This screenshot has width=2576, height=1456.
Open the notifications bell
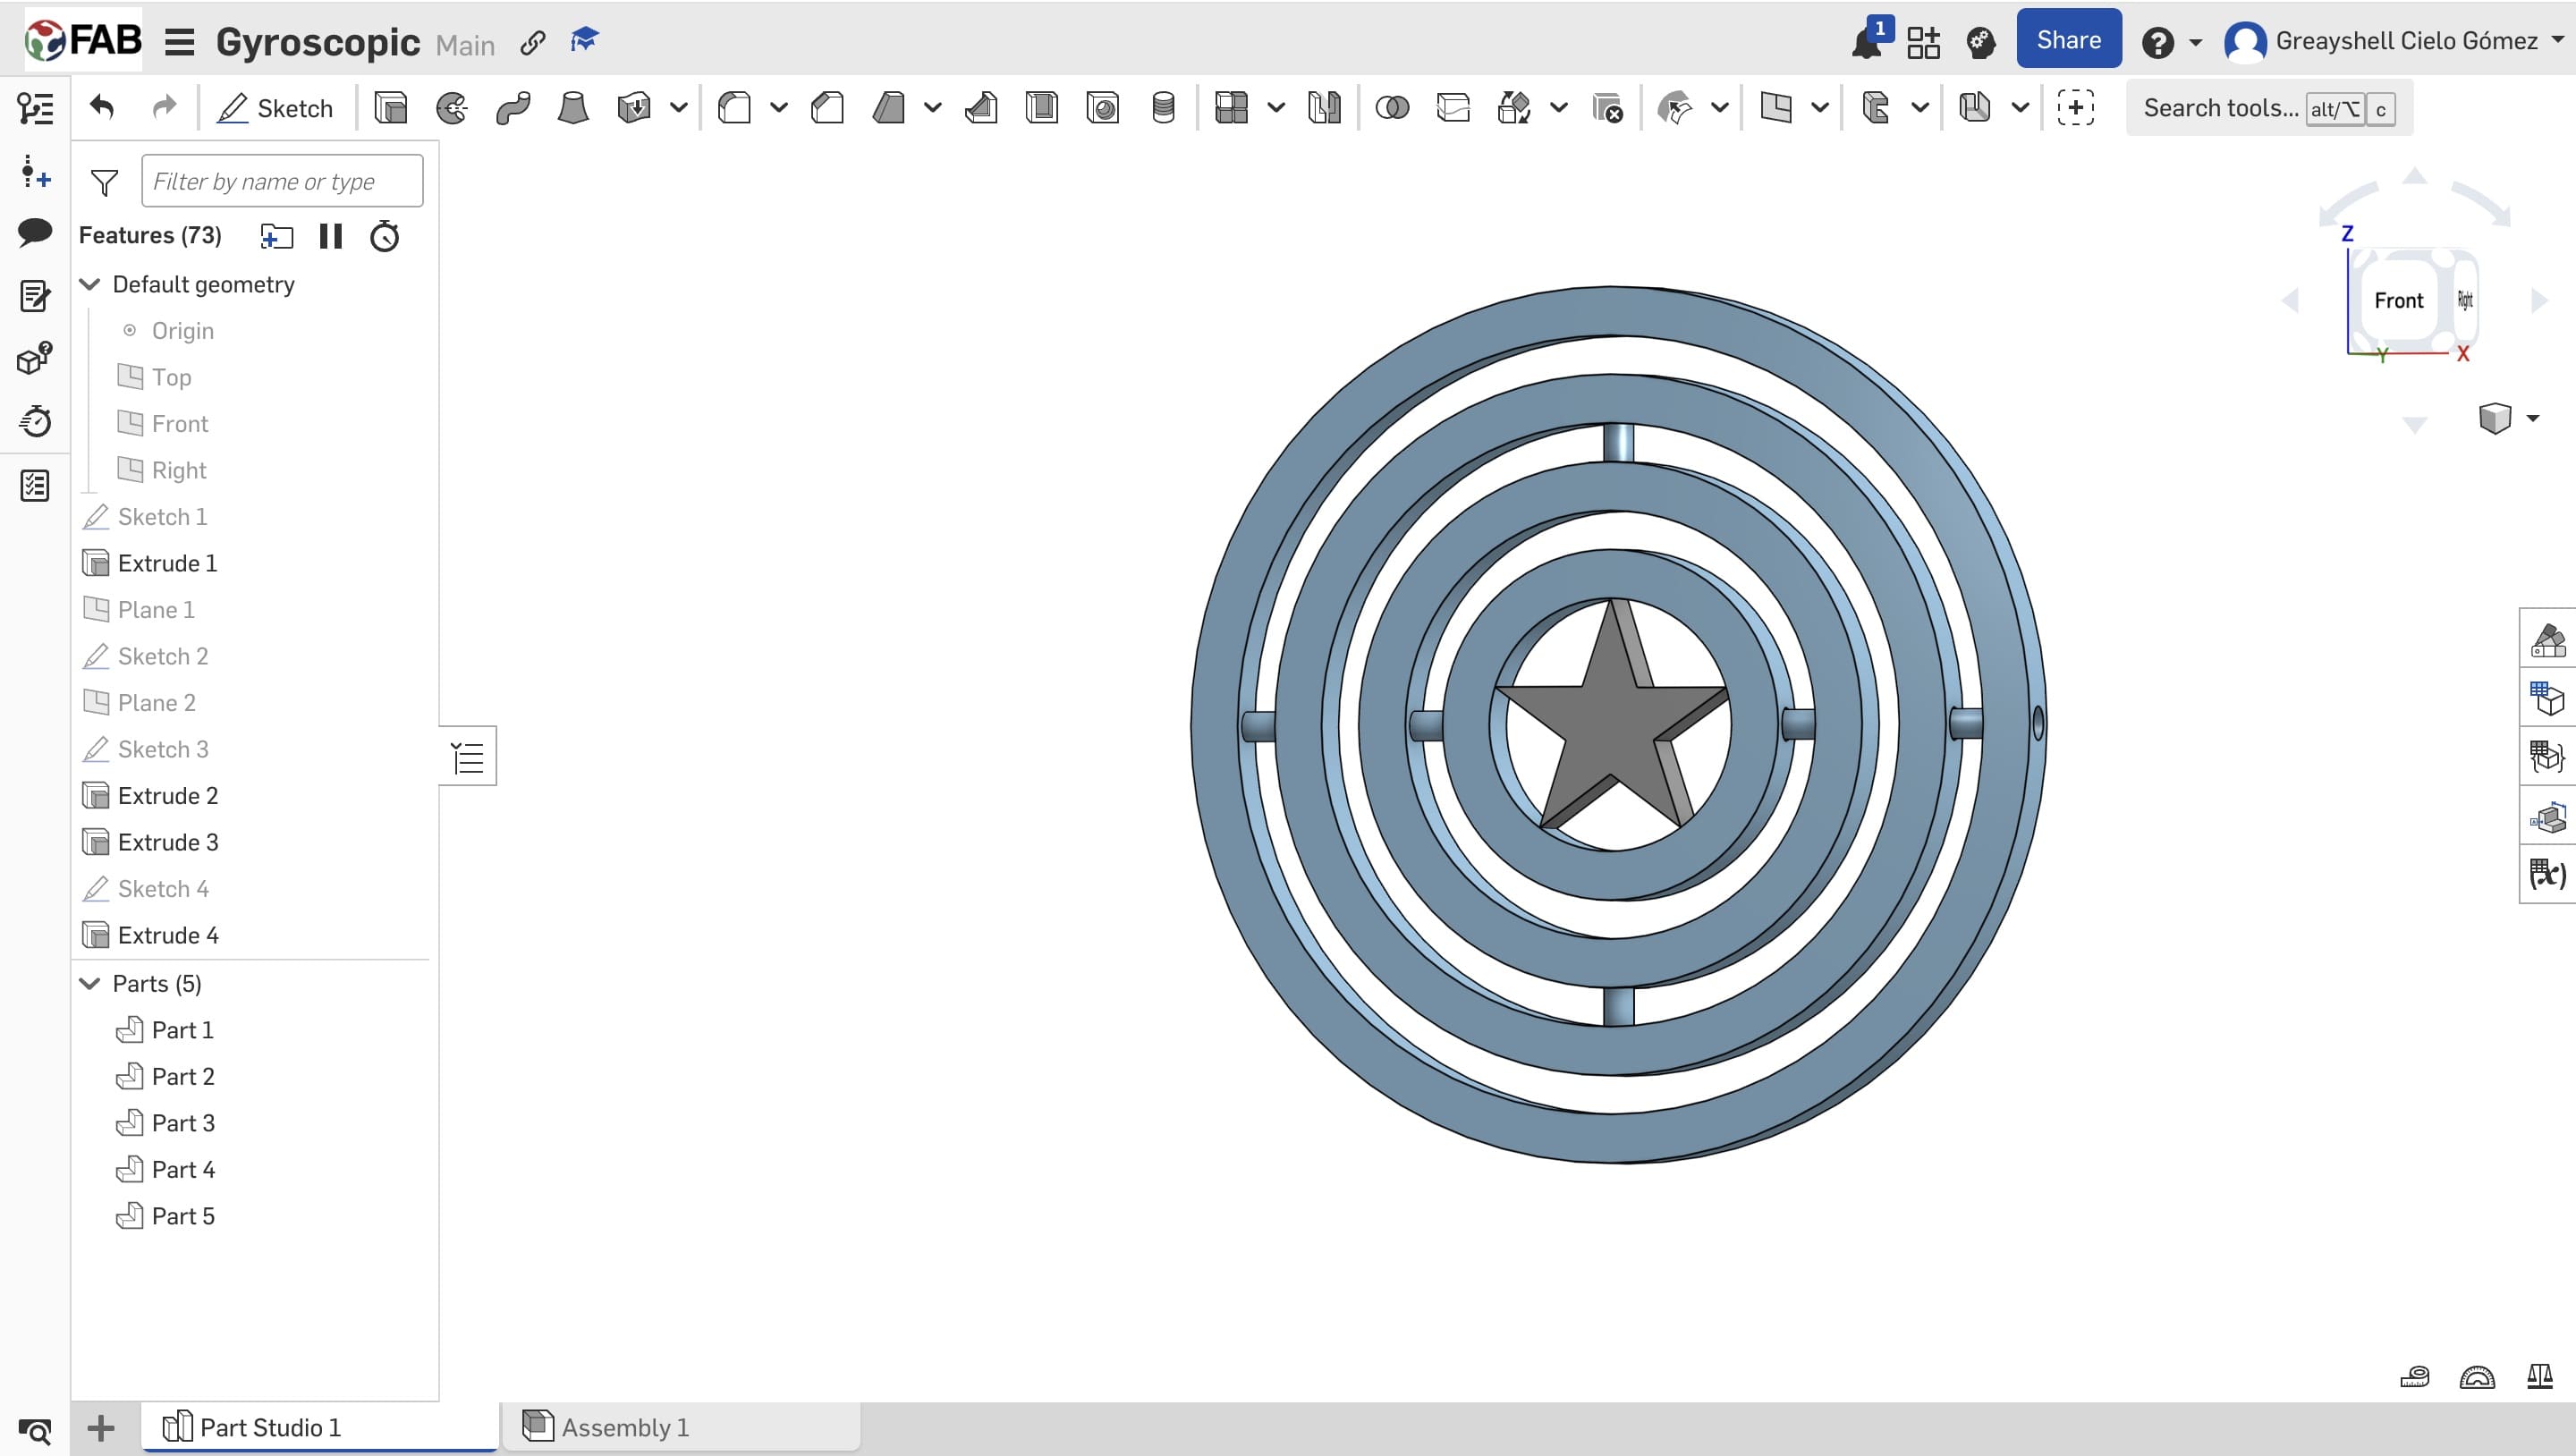tap(1865, 43)
